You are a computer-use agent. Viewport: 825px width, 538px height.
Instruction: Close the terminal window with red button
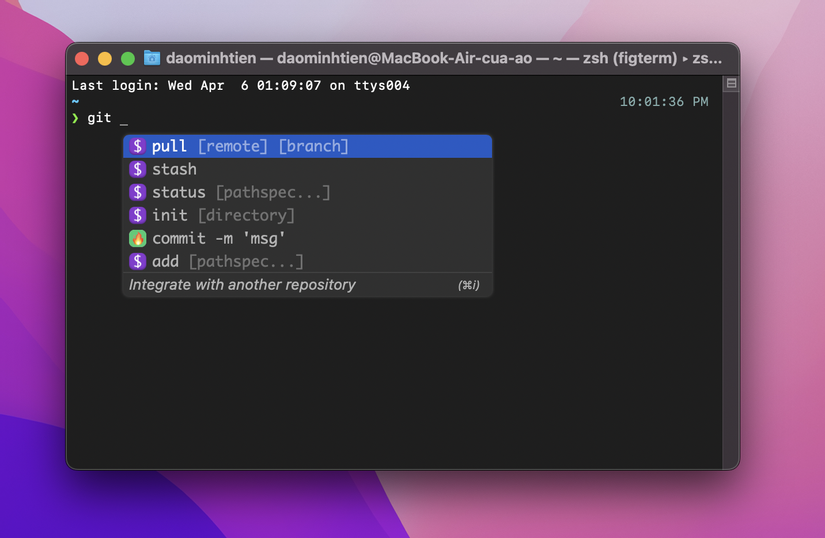tap(82, 58)
